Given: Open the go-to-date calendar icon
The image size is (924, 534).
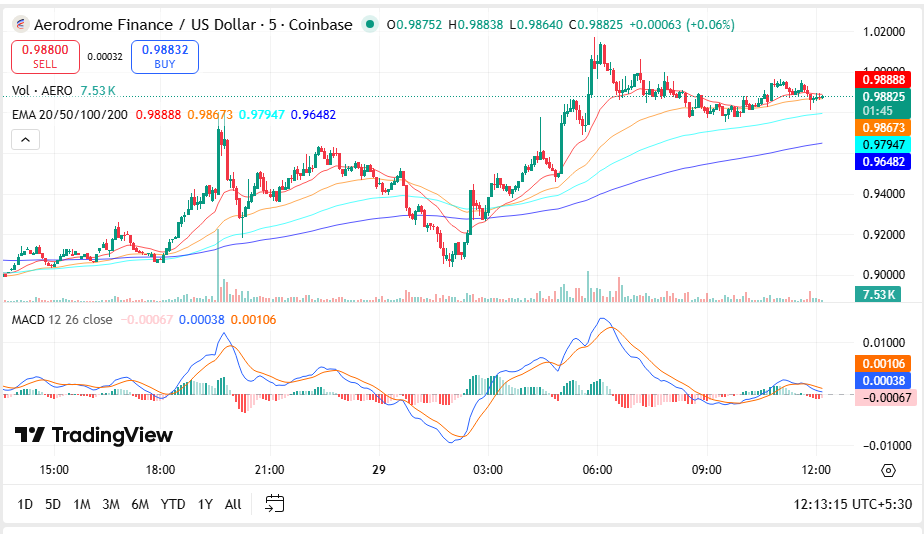Looking at the screenshot, I should tap(275, 504).
